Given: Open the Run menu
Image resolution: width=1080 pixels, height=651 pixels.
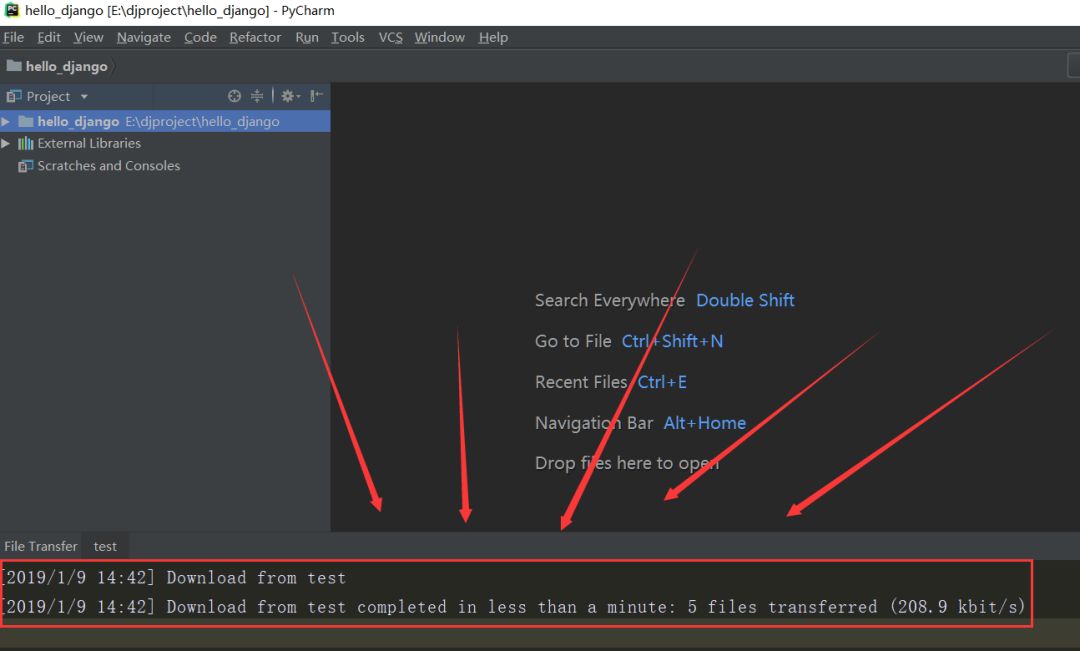Looking at the screenshot, I should [306, 37].
